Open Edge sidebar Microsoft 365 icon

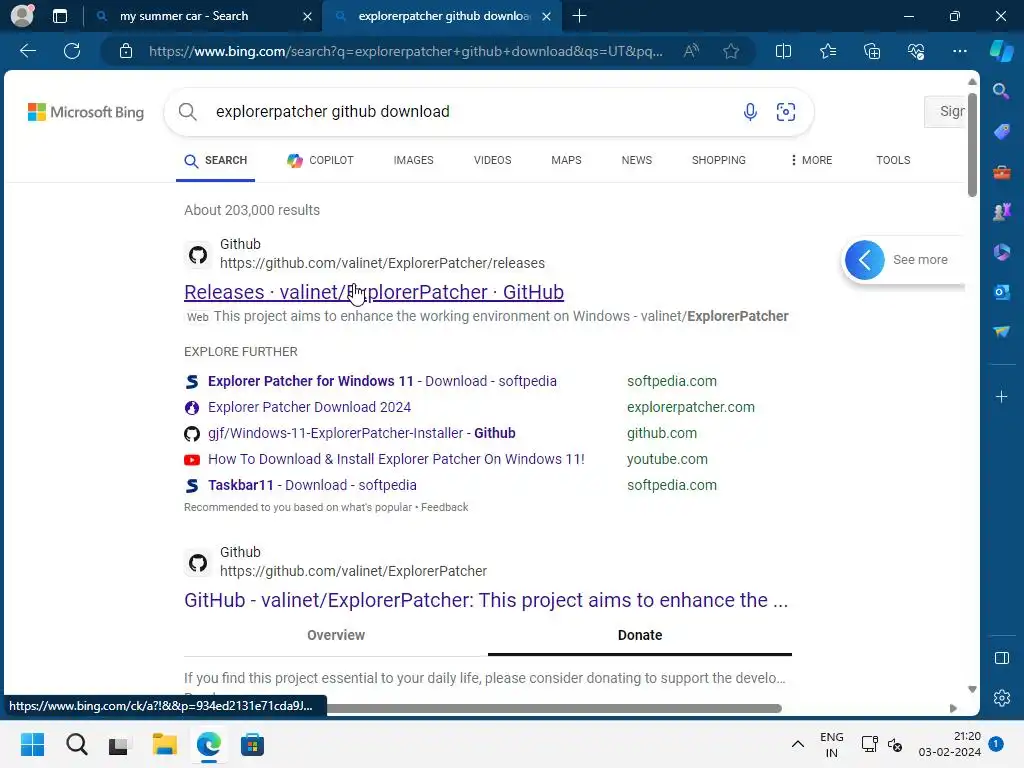[1000, 252]
